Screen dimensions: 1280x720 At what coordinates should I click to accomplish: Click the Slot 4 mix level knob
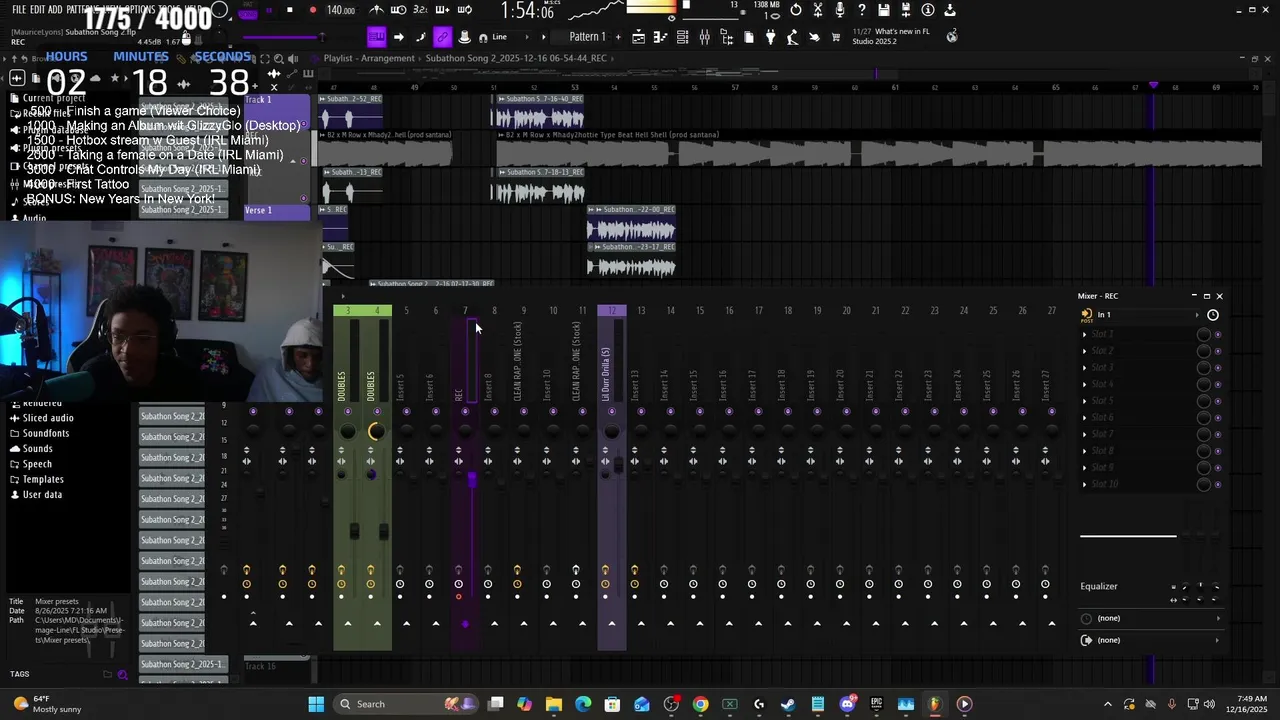1204,385
